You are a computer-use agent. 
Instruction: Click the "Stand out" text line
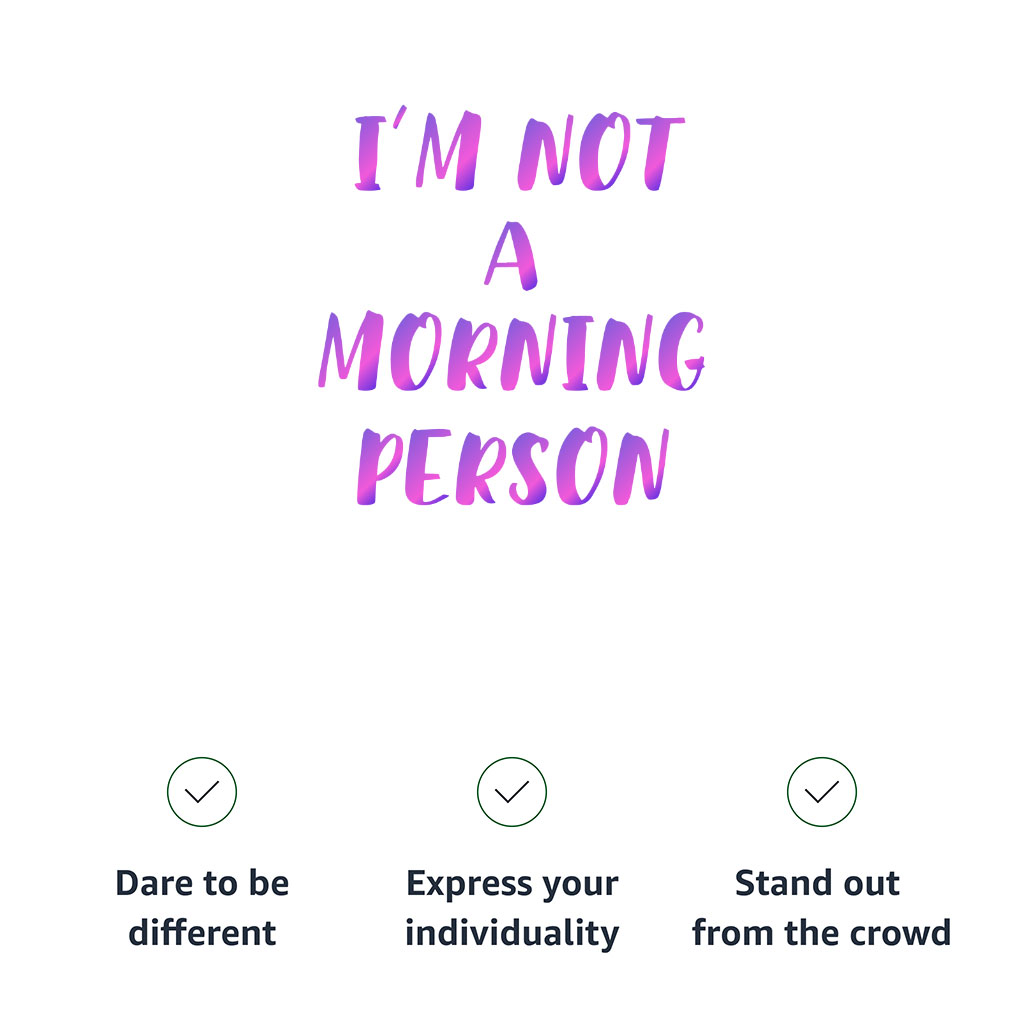point(818,884)
